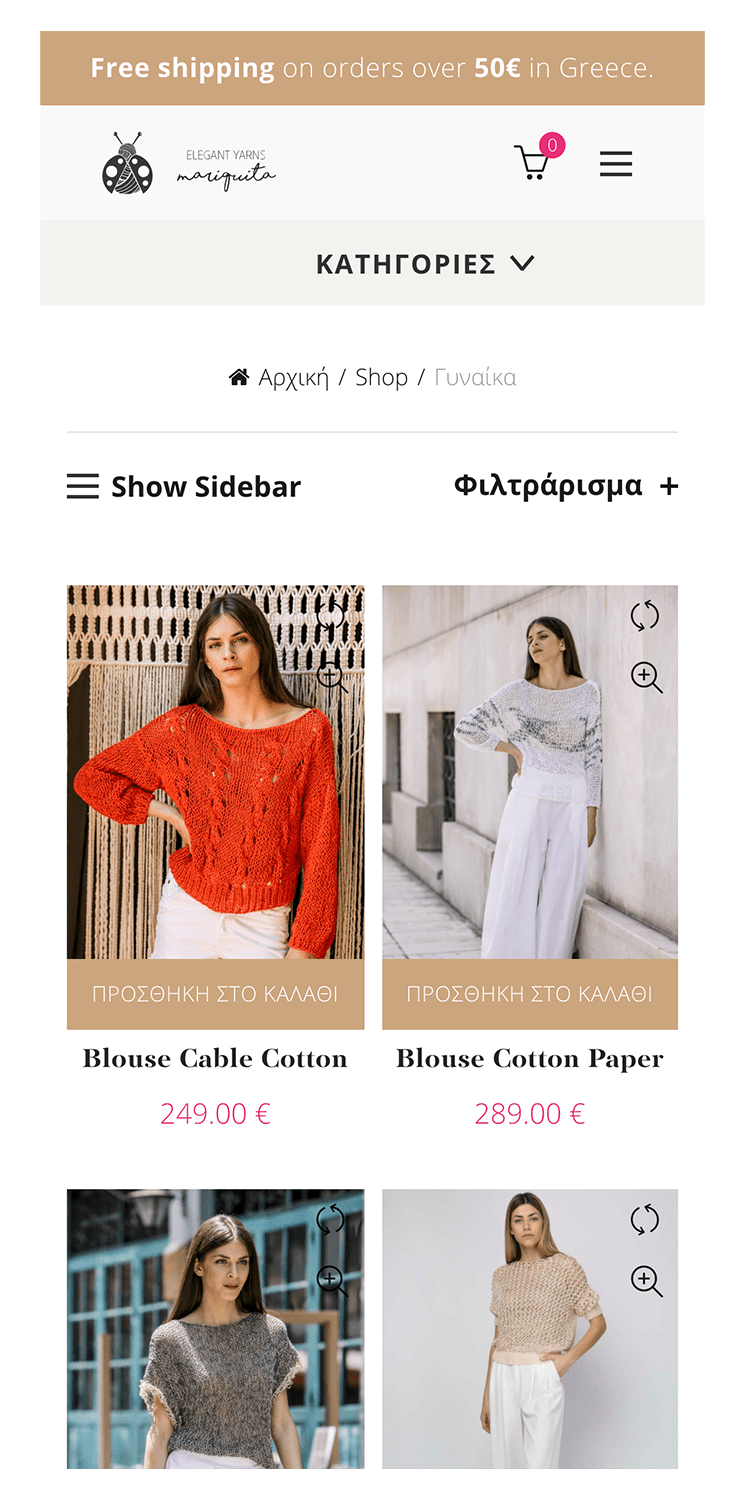Click the Mariquita ladybug logo

tap(189, 163)
